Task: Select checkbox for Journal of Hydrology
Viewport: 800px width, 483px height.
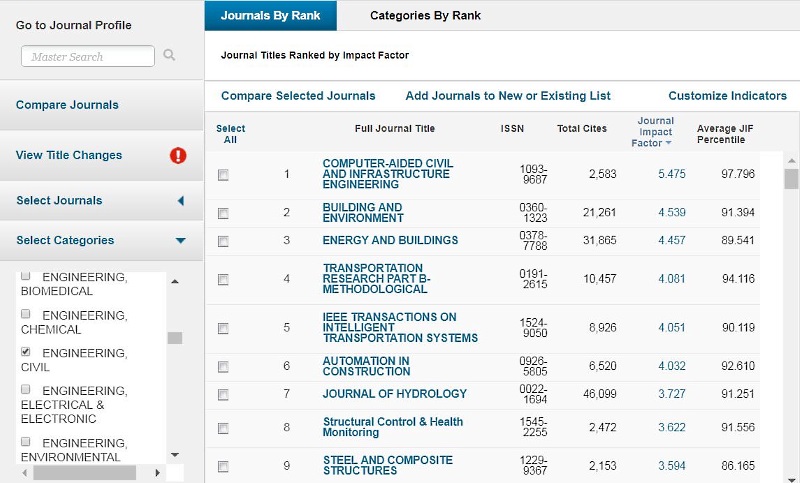Action: [x=223, y=395]
